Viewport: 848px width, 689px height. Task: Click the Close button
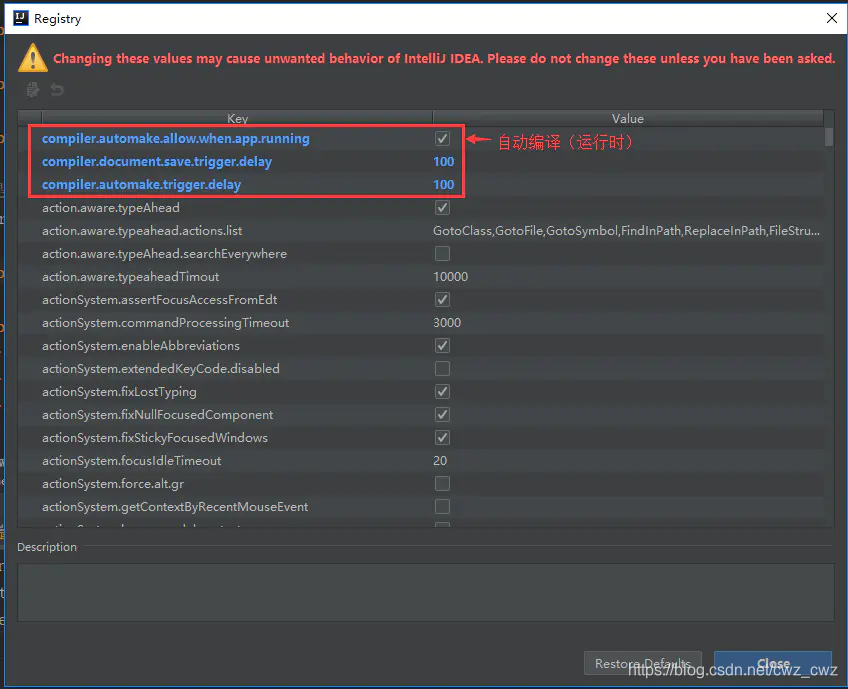coord(773,663)
